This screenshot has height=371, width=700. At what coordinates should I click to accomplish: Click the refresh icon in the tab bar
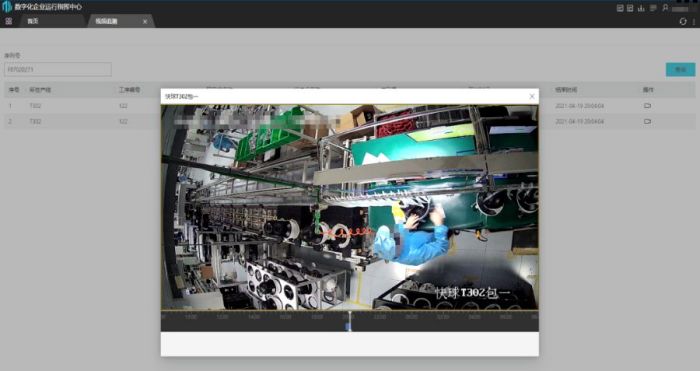point(683,21)
